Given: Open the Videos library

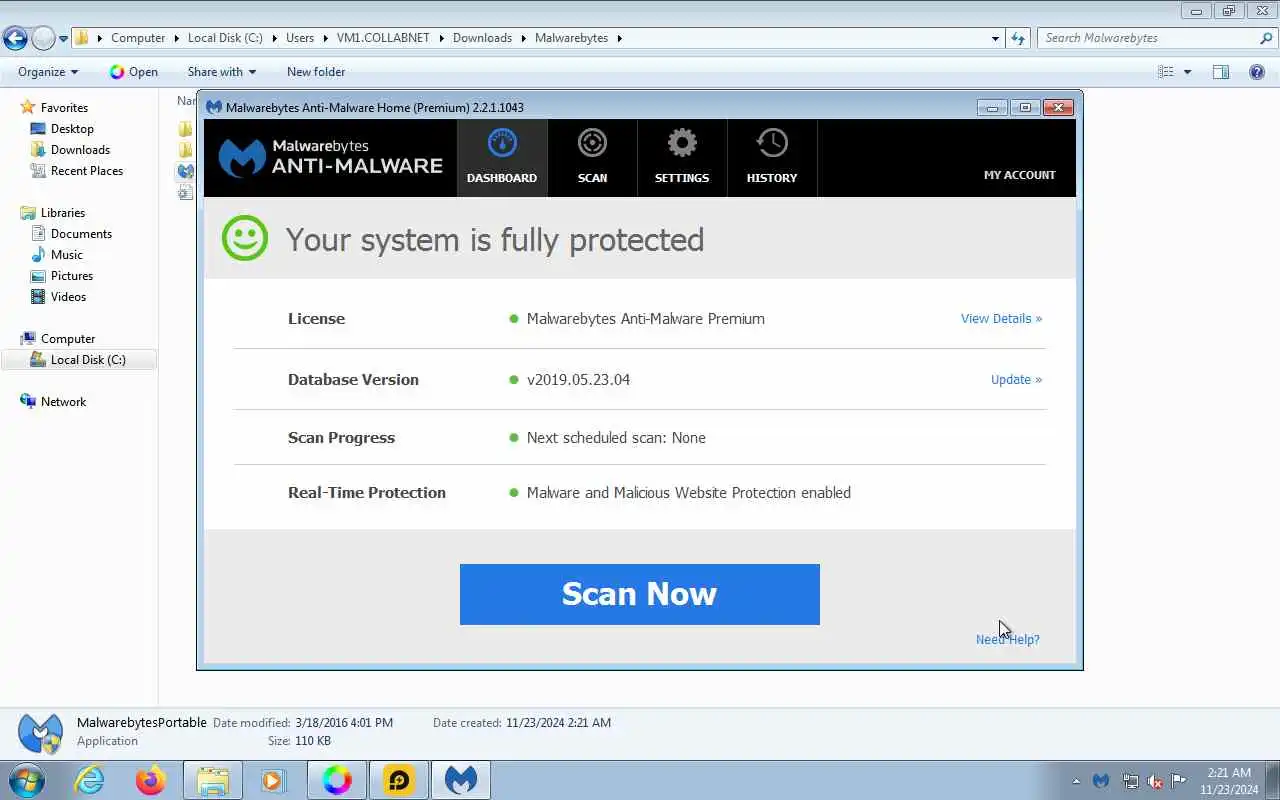Looking at the screenshot, I should point(68,297).
